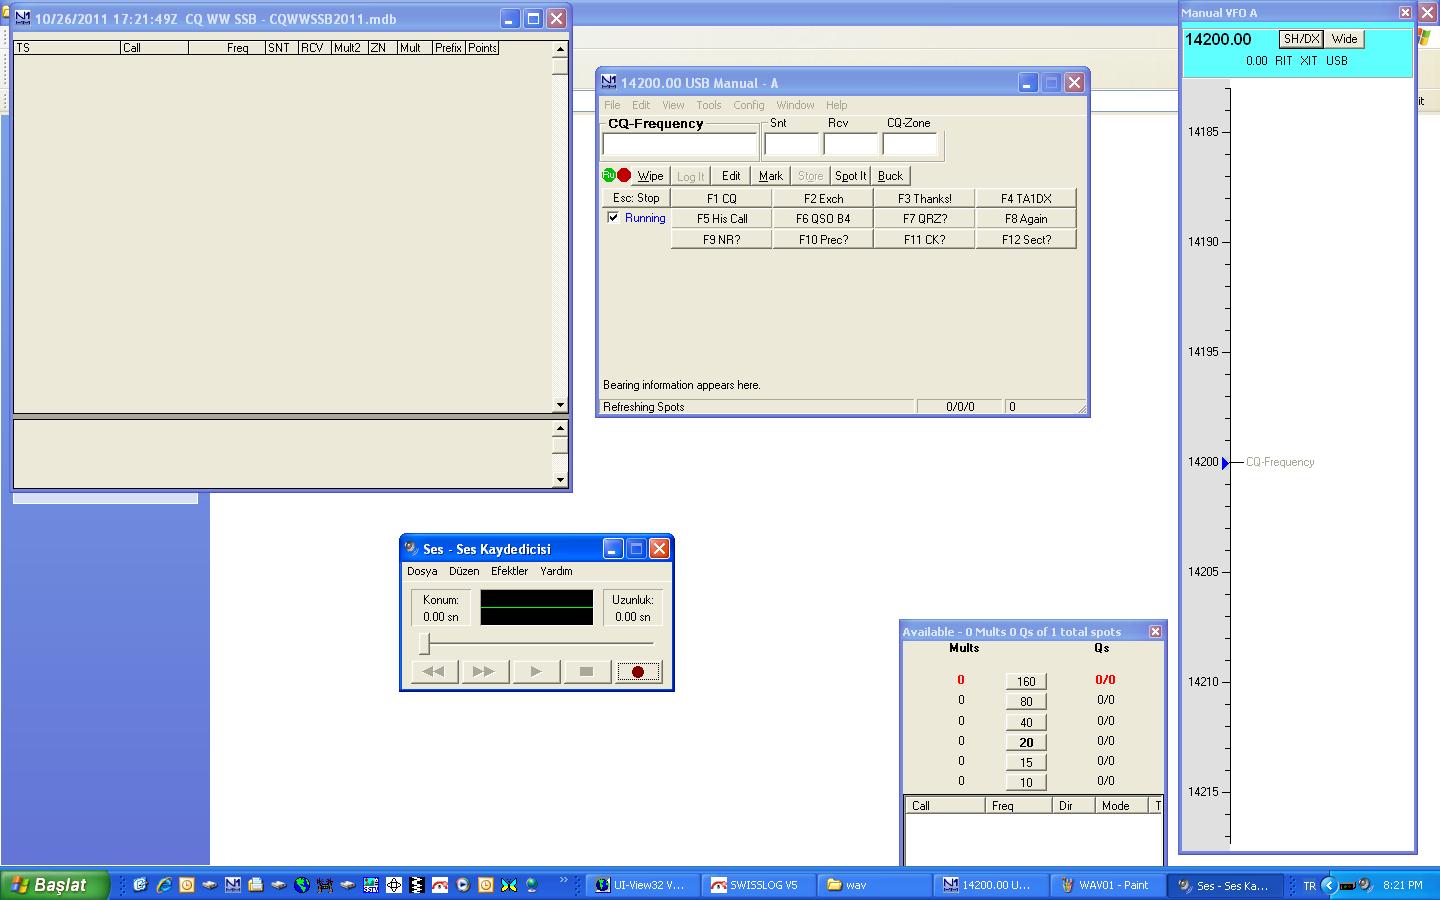The height and width of the screenshot is (900, 1440).
Task: Click the F1 CQ message button
Action: (721, 198)
